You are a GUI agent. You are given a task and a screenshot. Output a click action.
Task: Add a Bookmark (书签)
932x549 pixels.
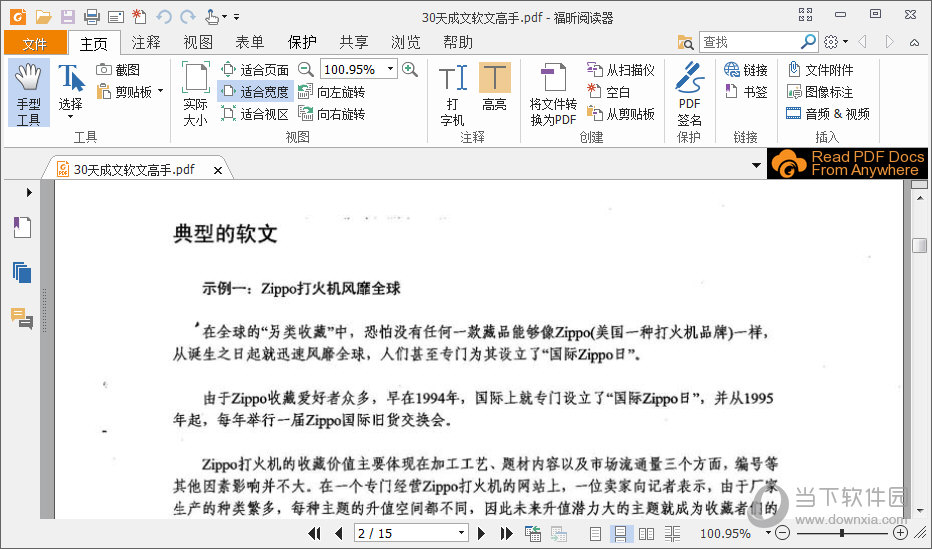coord(746,92)
